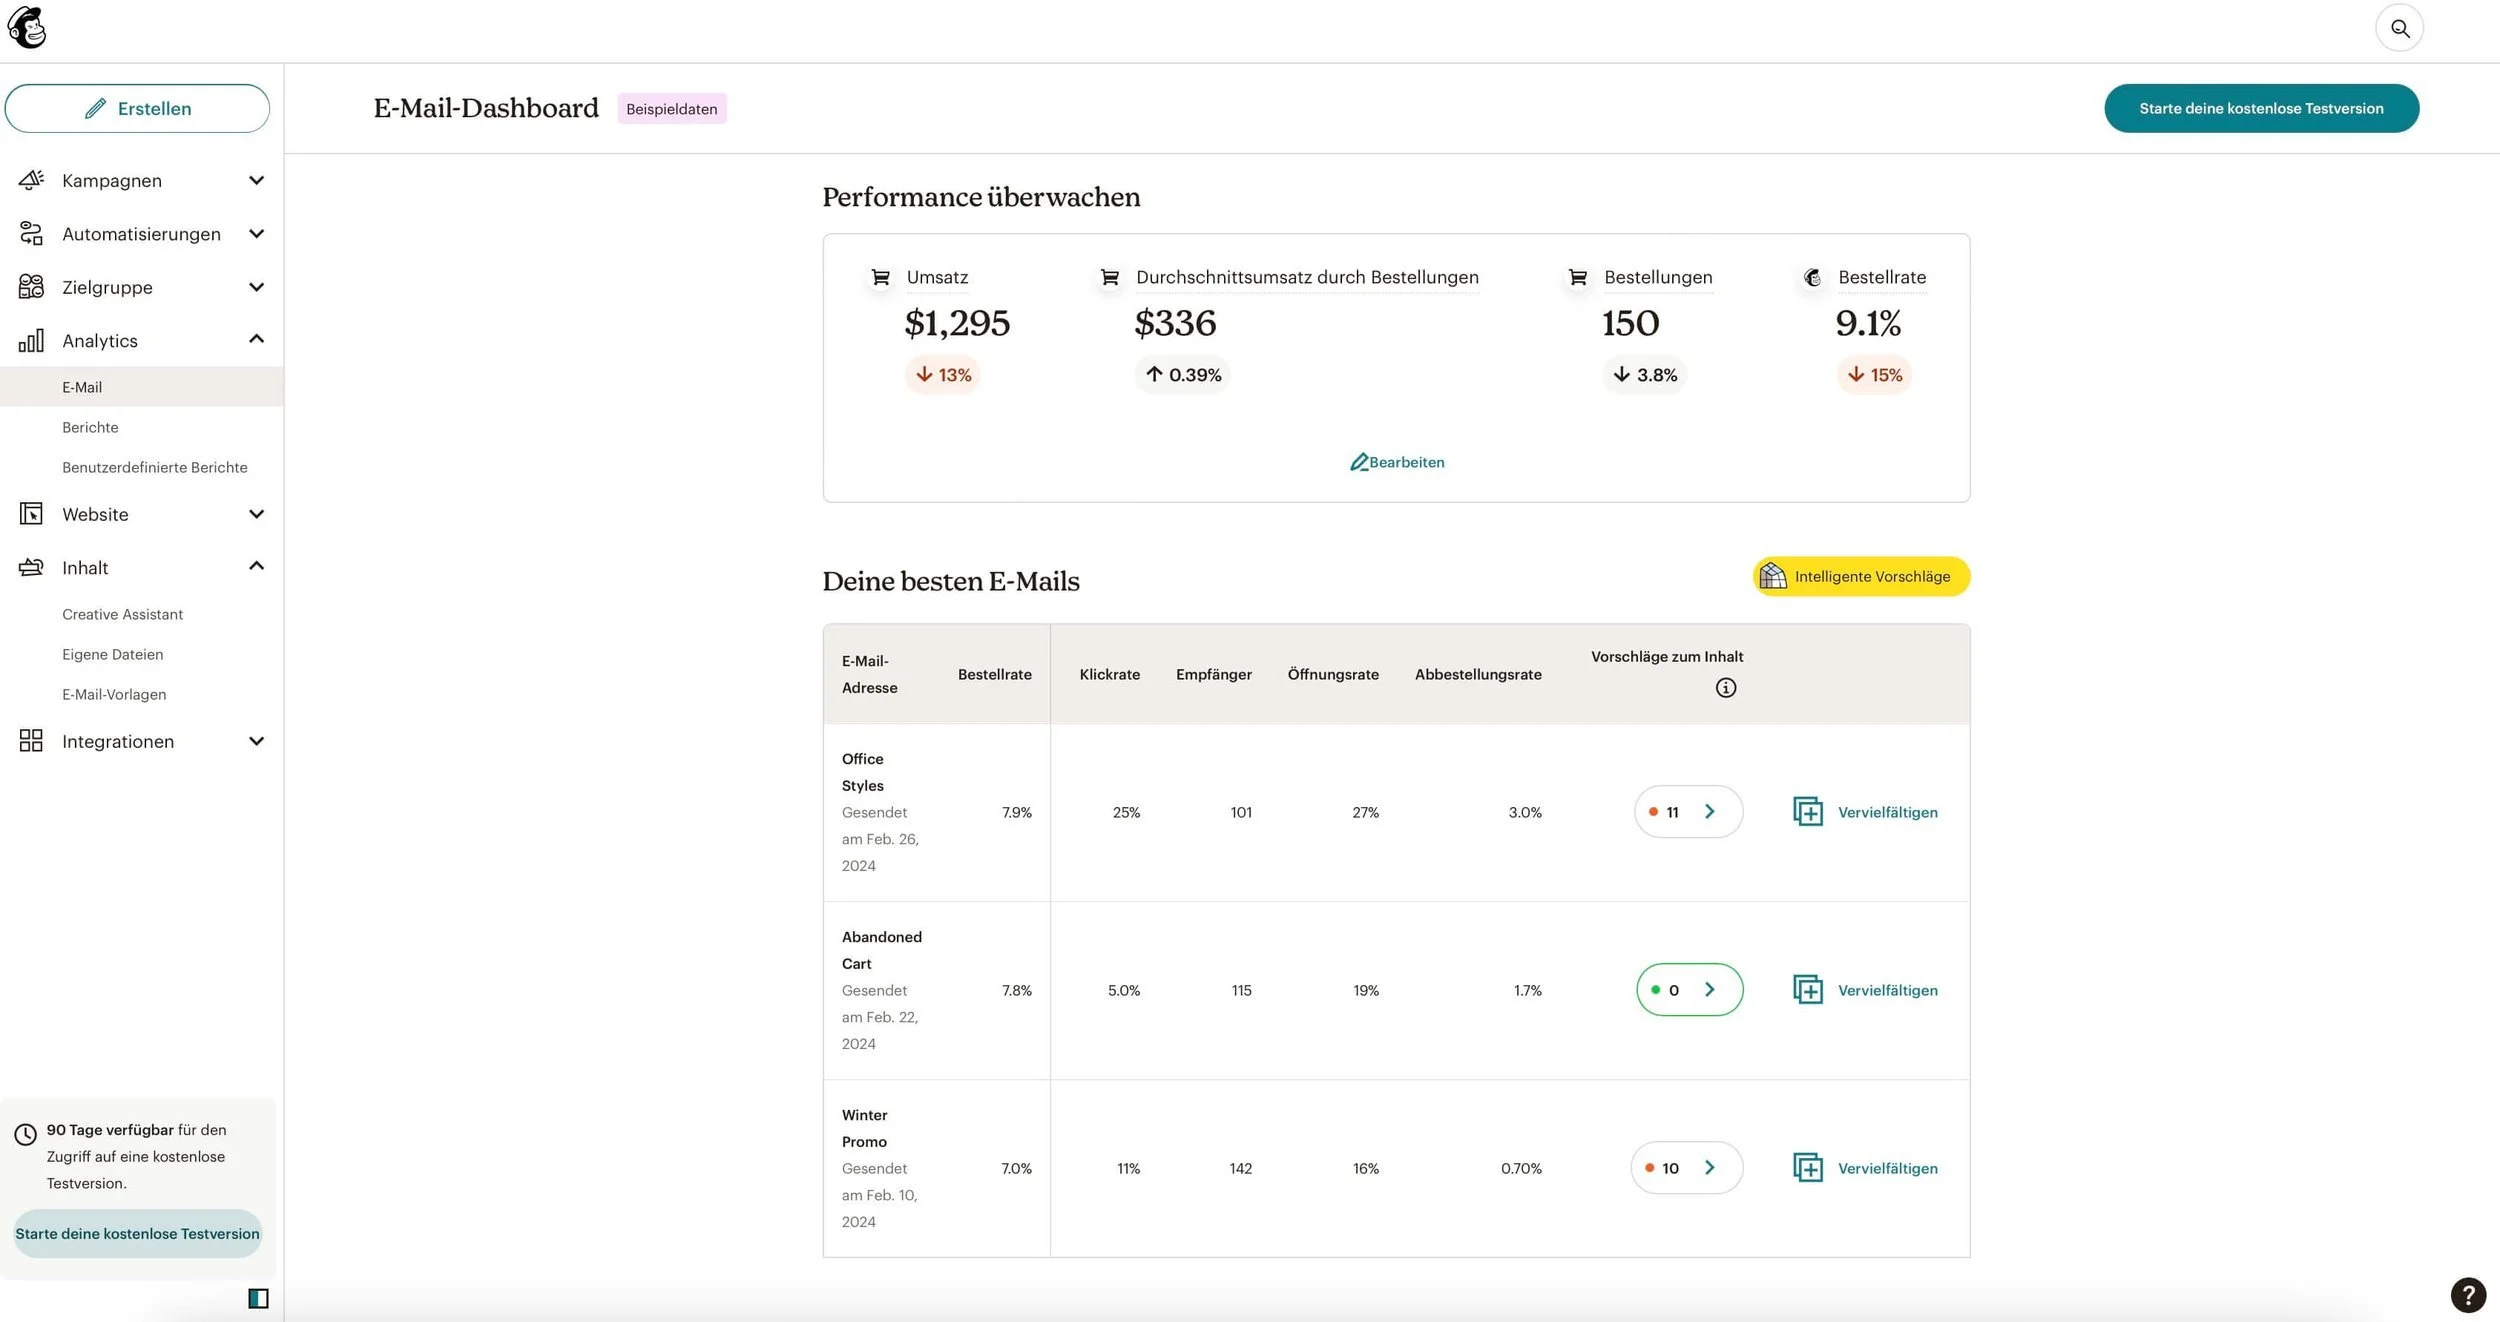Open search with magnifying glass icon
The width and height of the screenshot is (2500, 1322).
tap(2399, 28)
